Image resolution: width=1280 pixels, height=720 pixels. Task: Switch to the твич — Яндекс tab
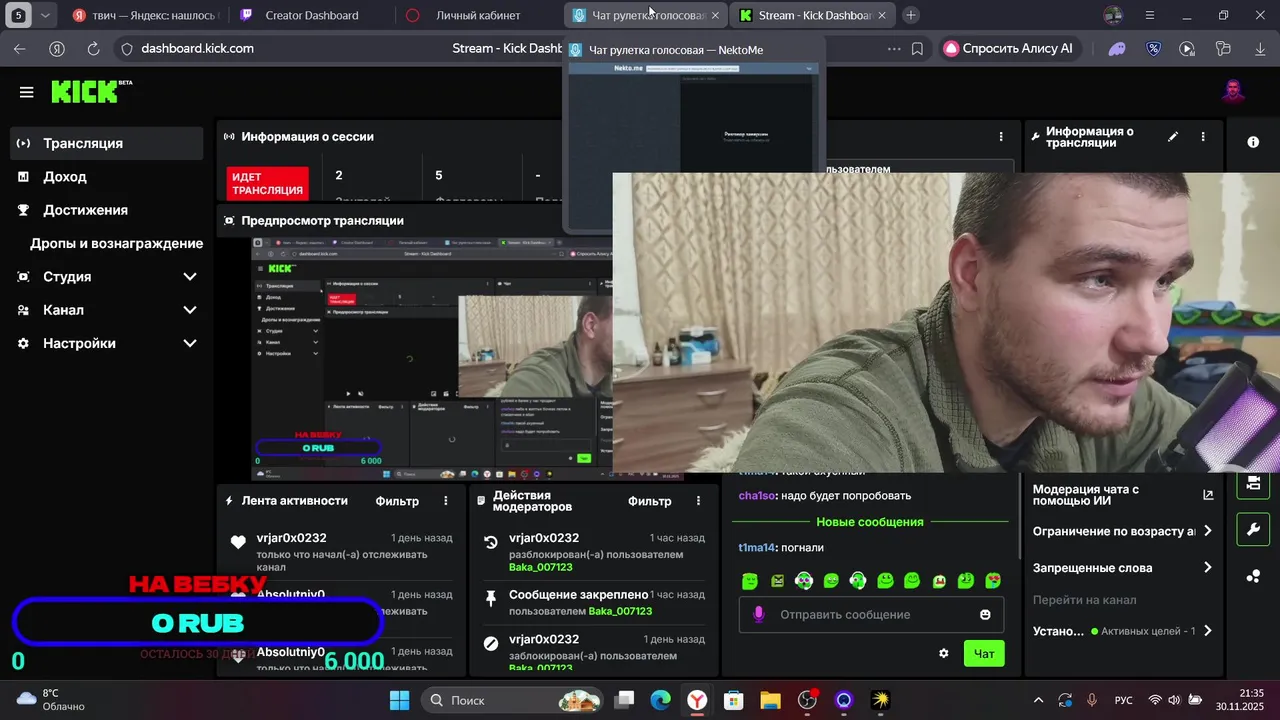pos(147,15)
